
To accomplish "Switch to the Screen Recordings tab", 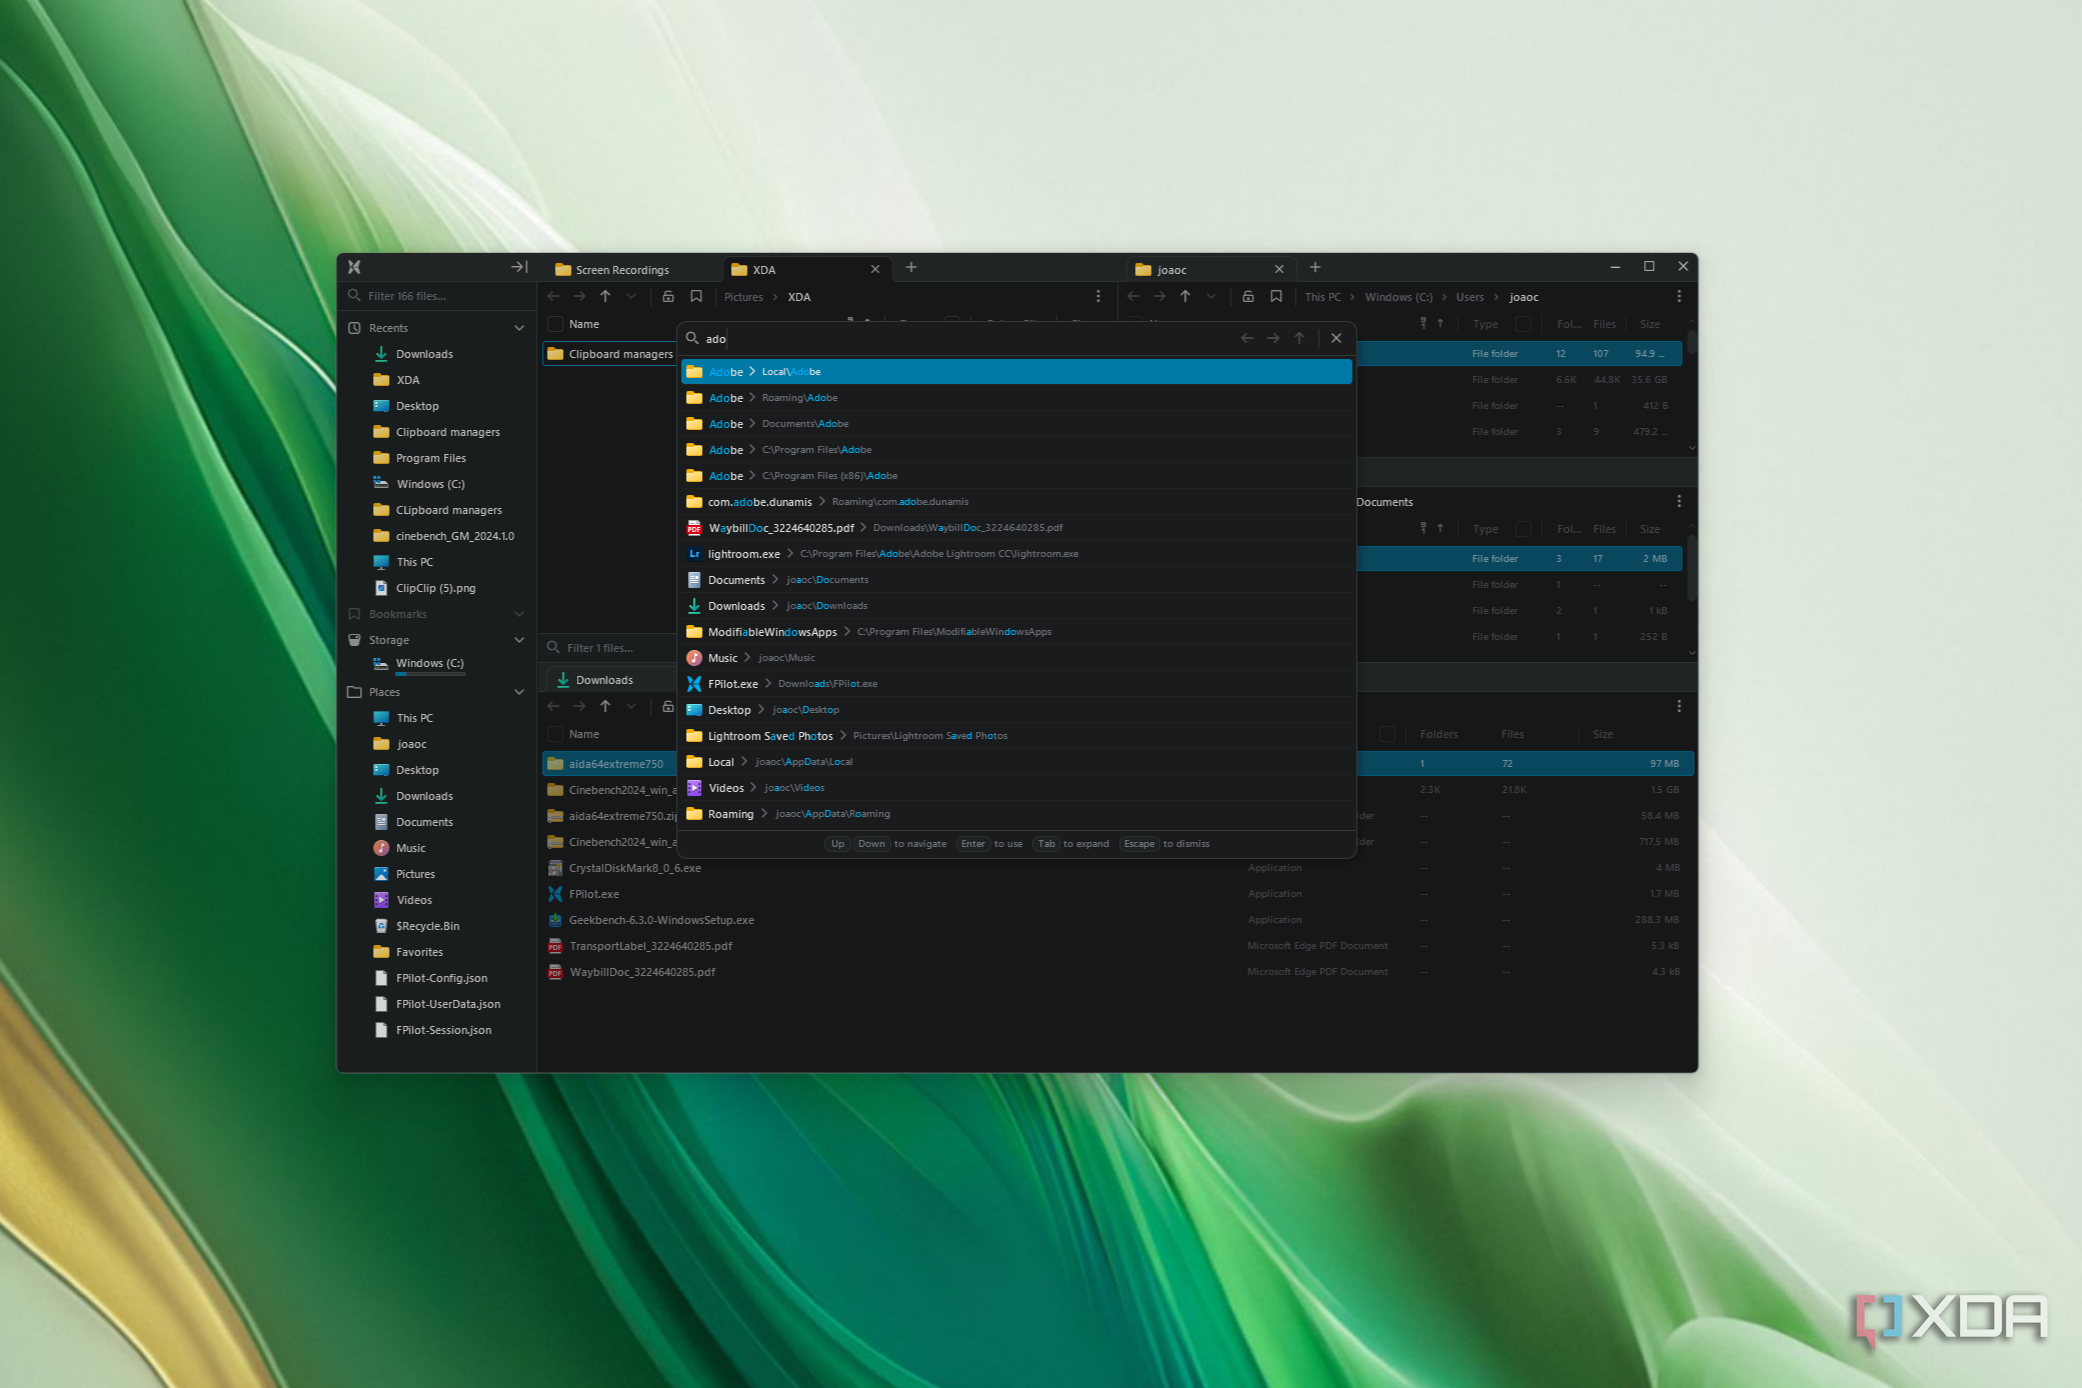I will pyautogui.click(x=622, y=269).
